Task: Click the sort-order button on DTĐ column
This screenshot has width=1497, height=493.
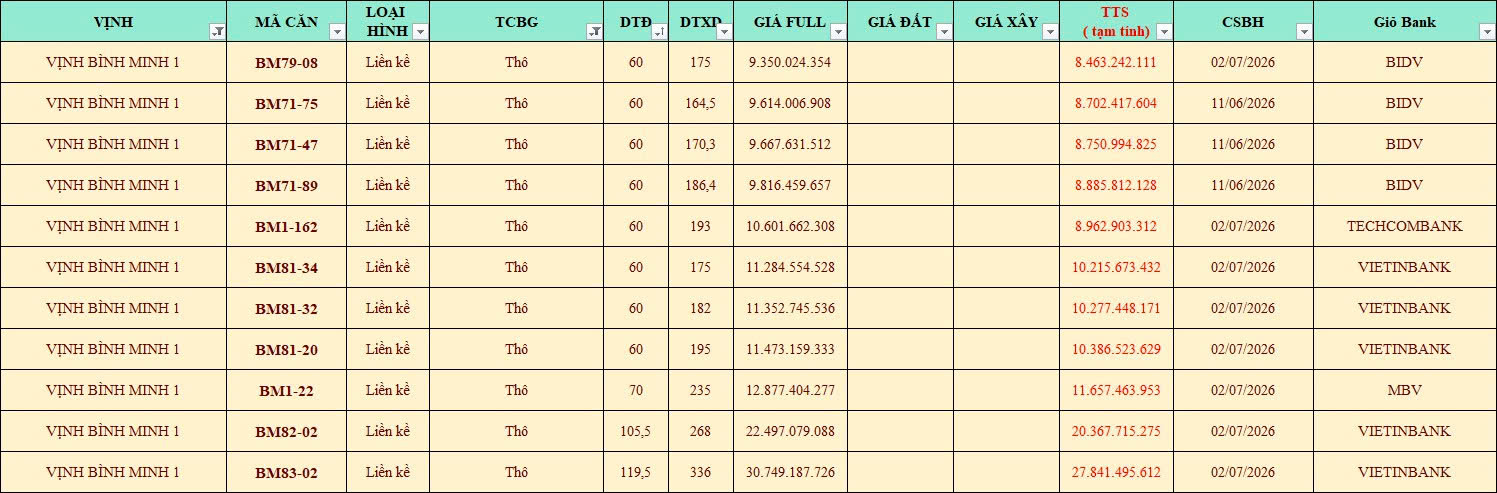Action: tap(658, 32)
